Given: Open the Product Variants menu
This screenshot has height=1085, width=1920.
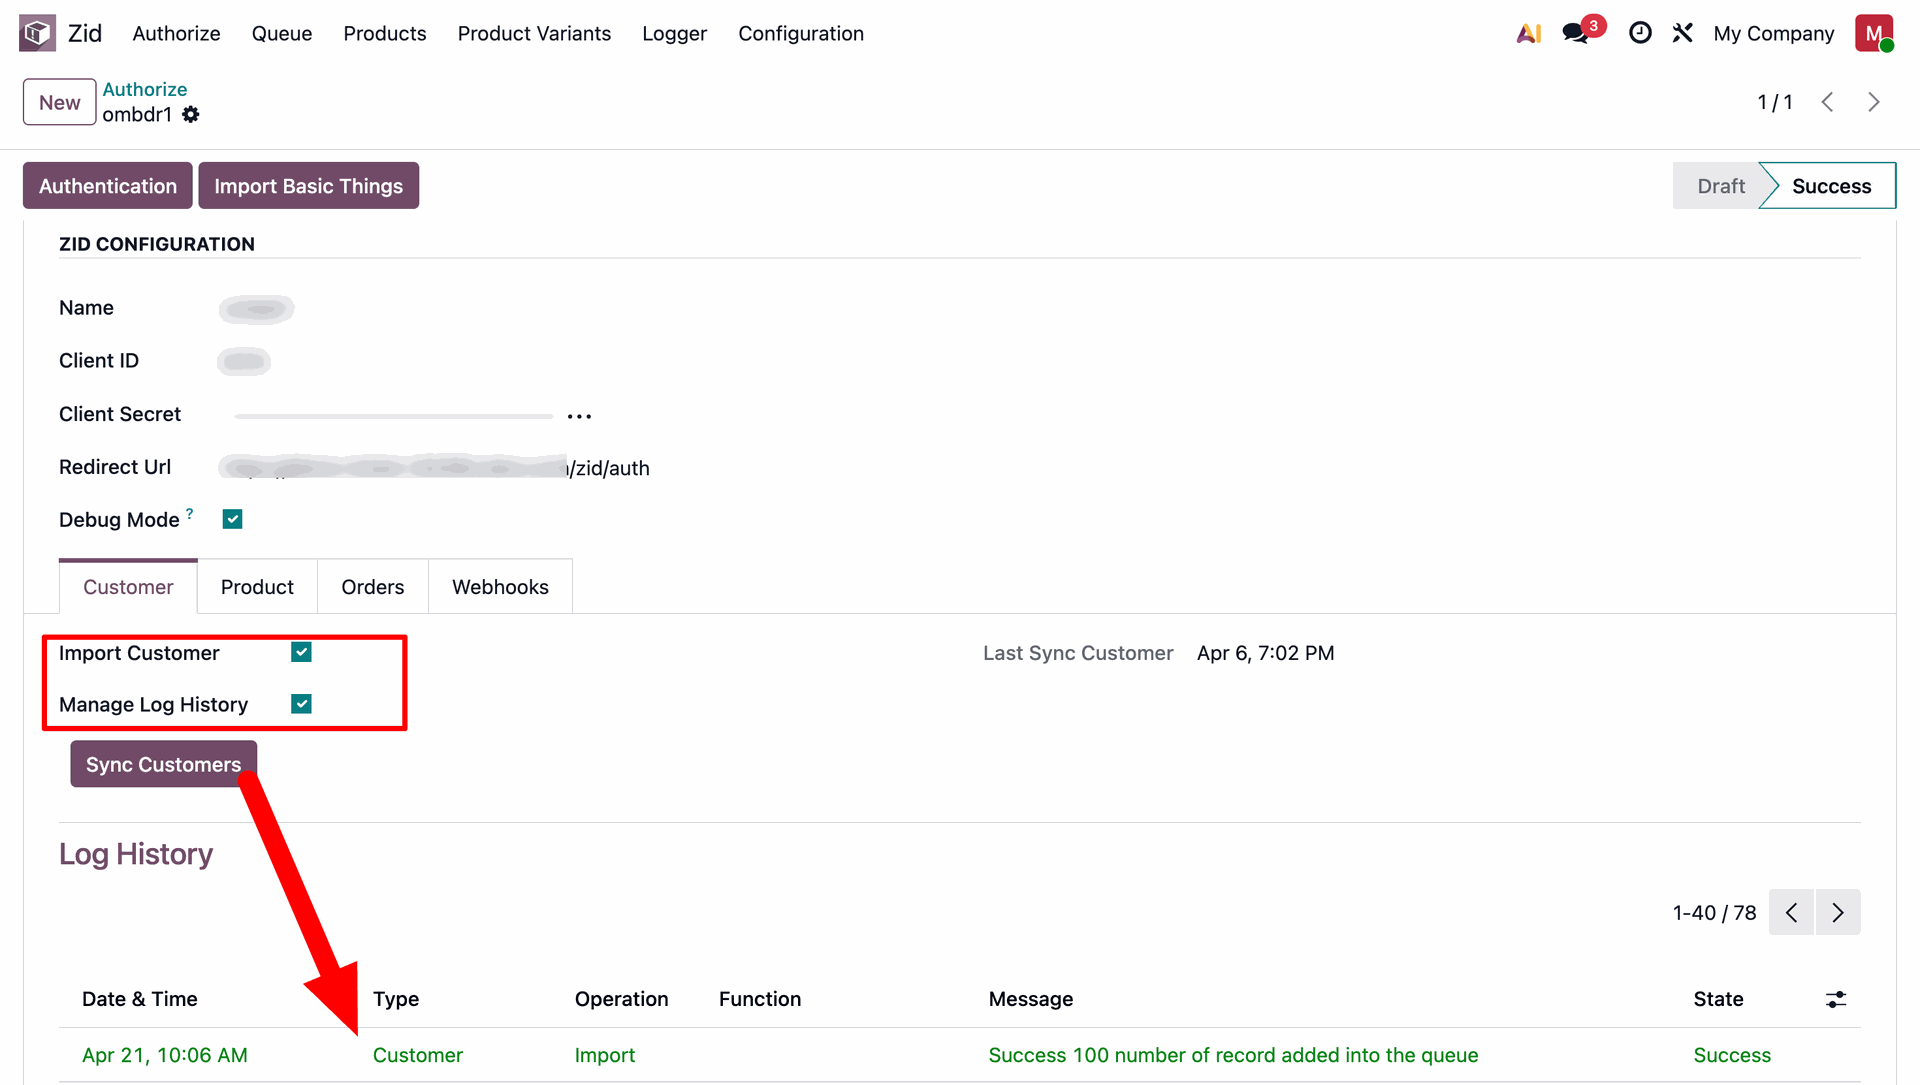Looking at the screenshot, I should coord(534,33).
